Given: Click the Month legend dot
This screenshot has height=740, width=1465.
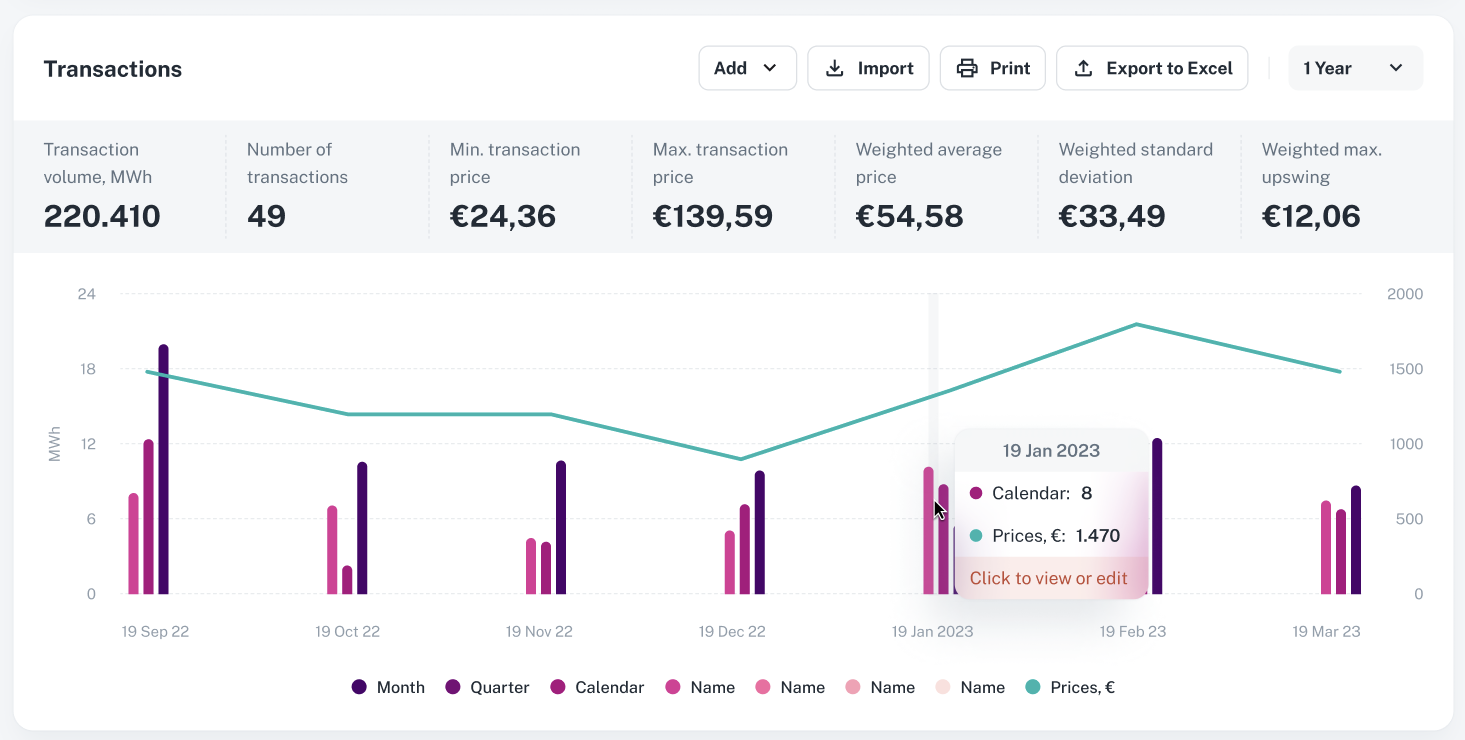Looking at the screenshot, I should (360, 687).
